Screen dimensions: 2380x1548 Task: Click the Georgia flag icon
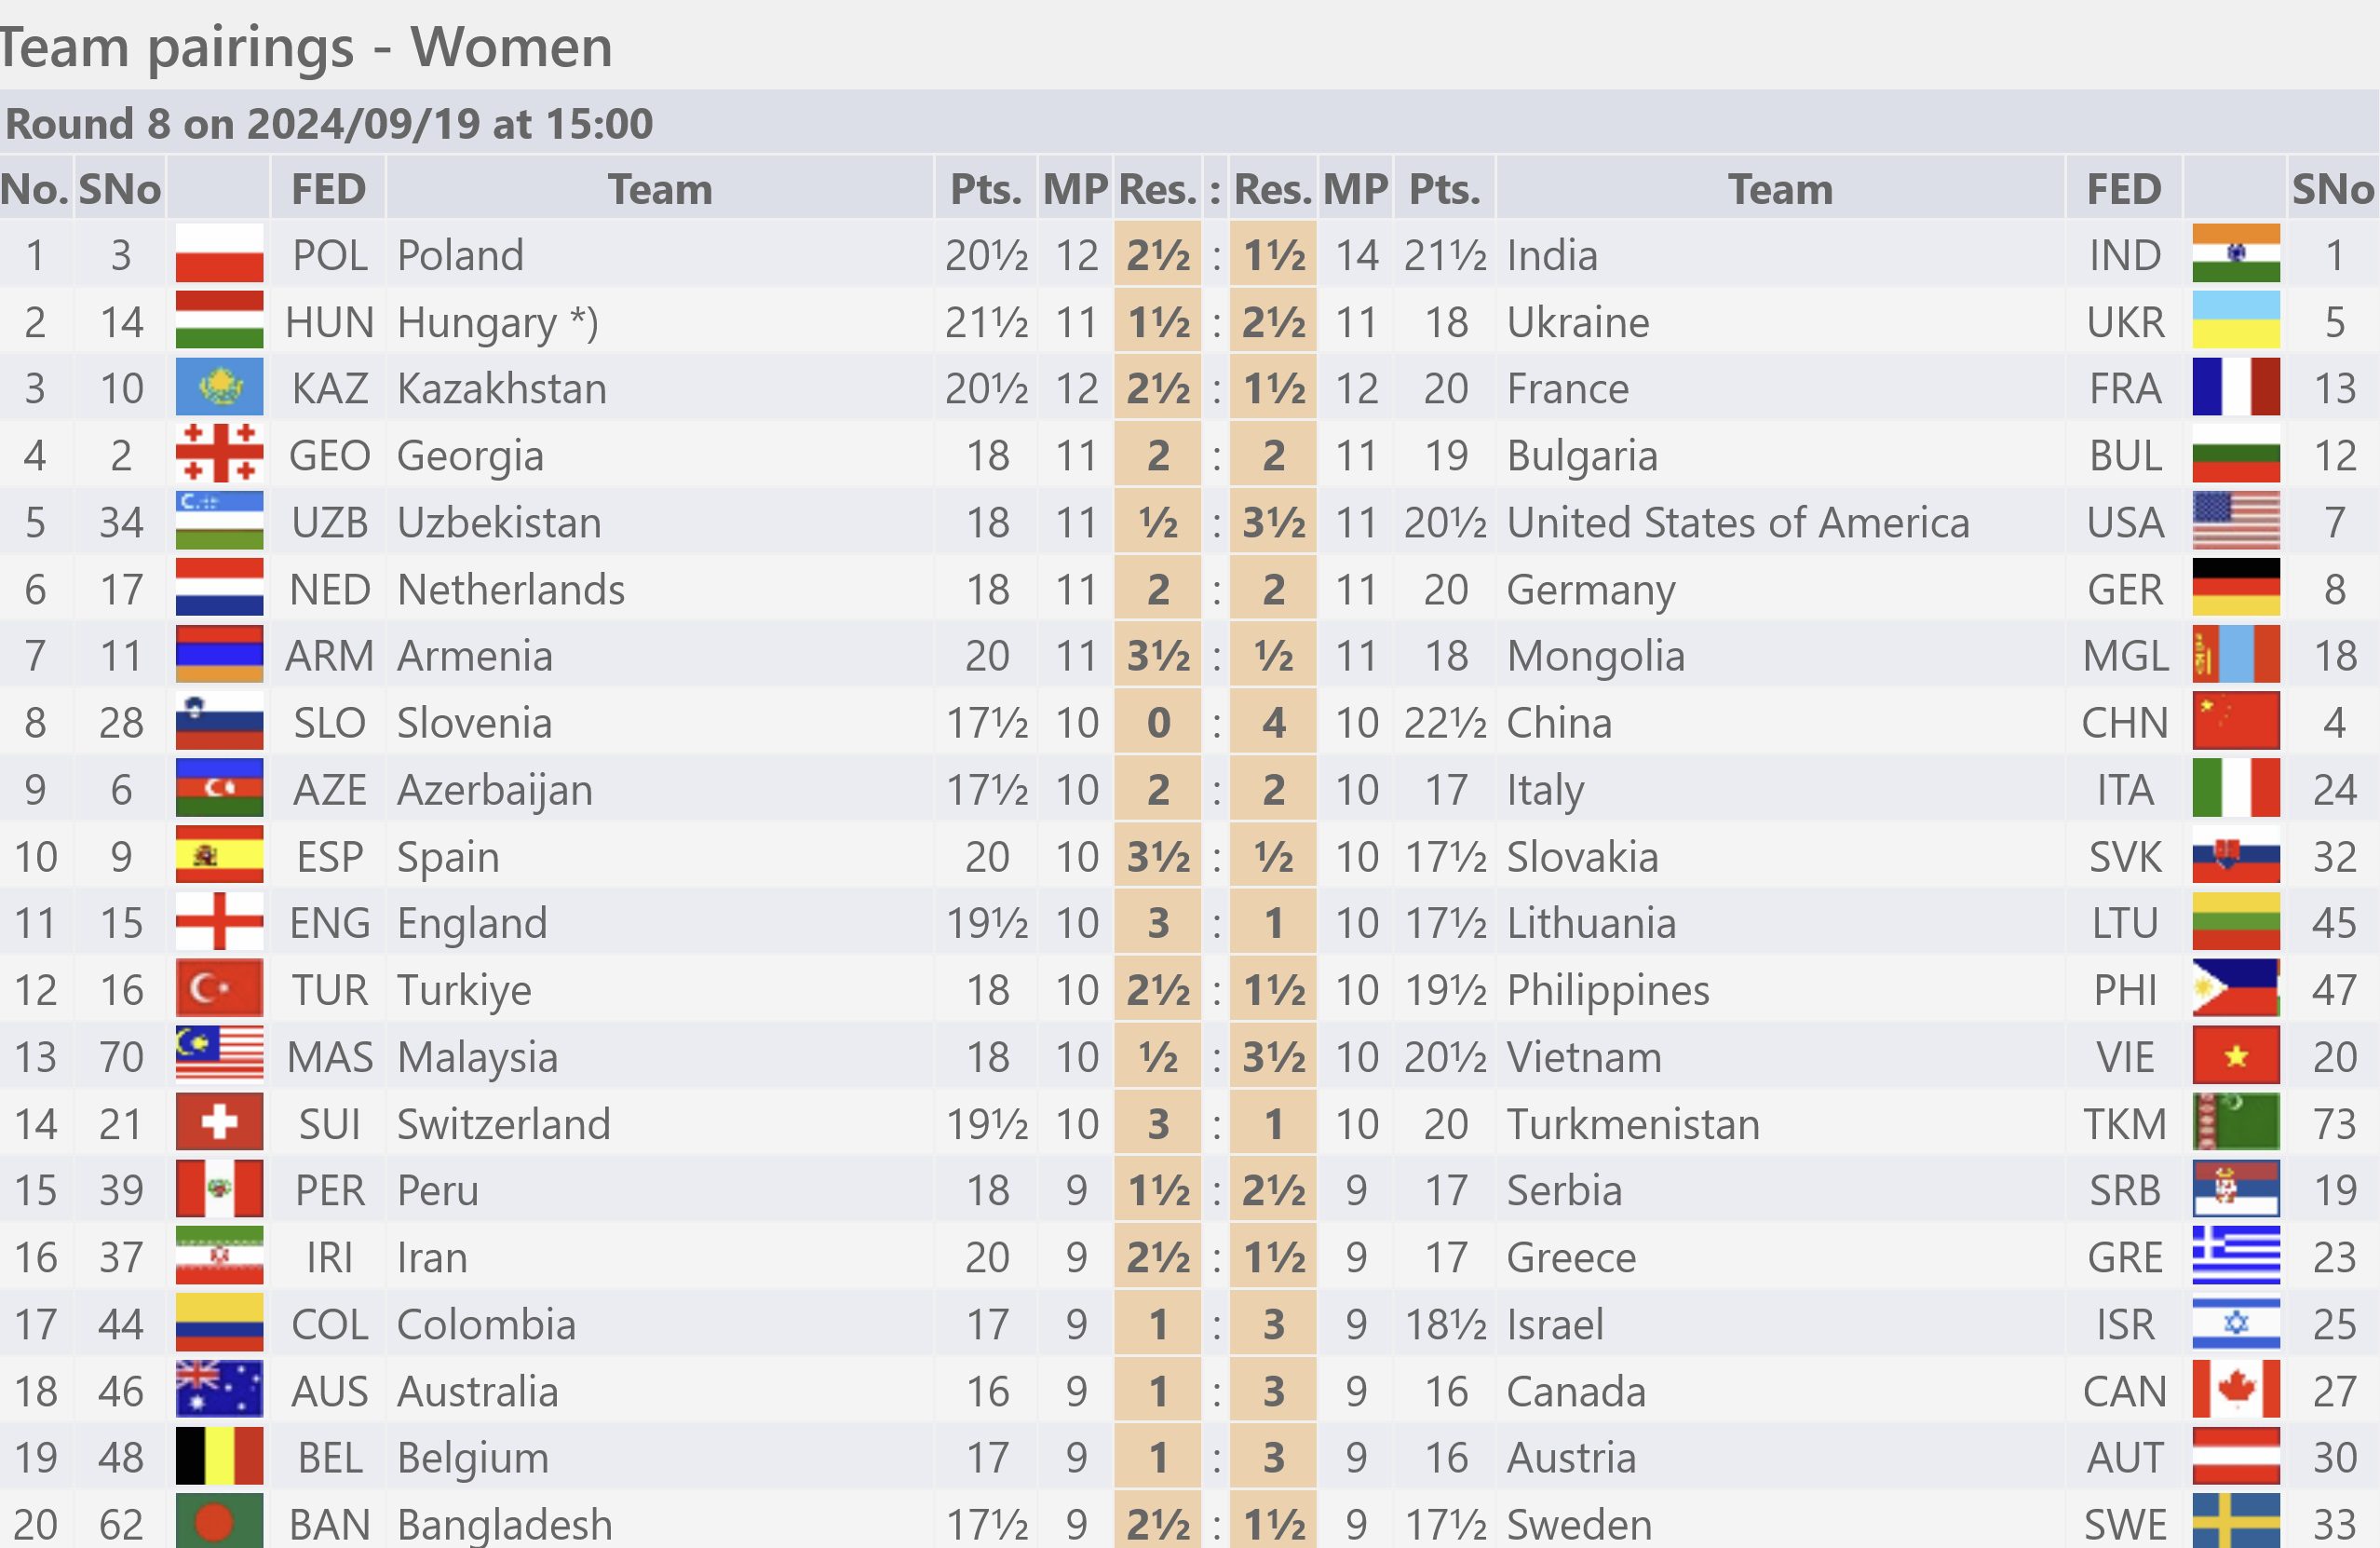(x=219, y=454)
